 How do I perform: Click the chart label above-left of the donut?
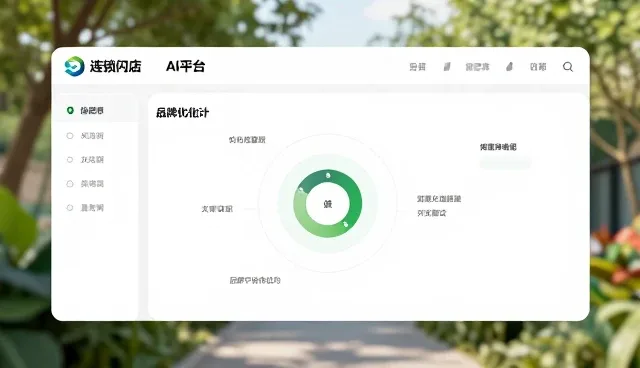tap(247, 140)
